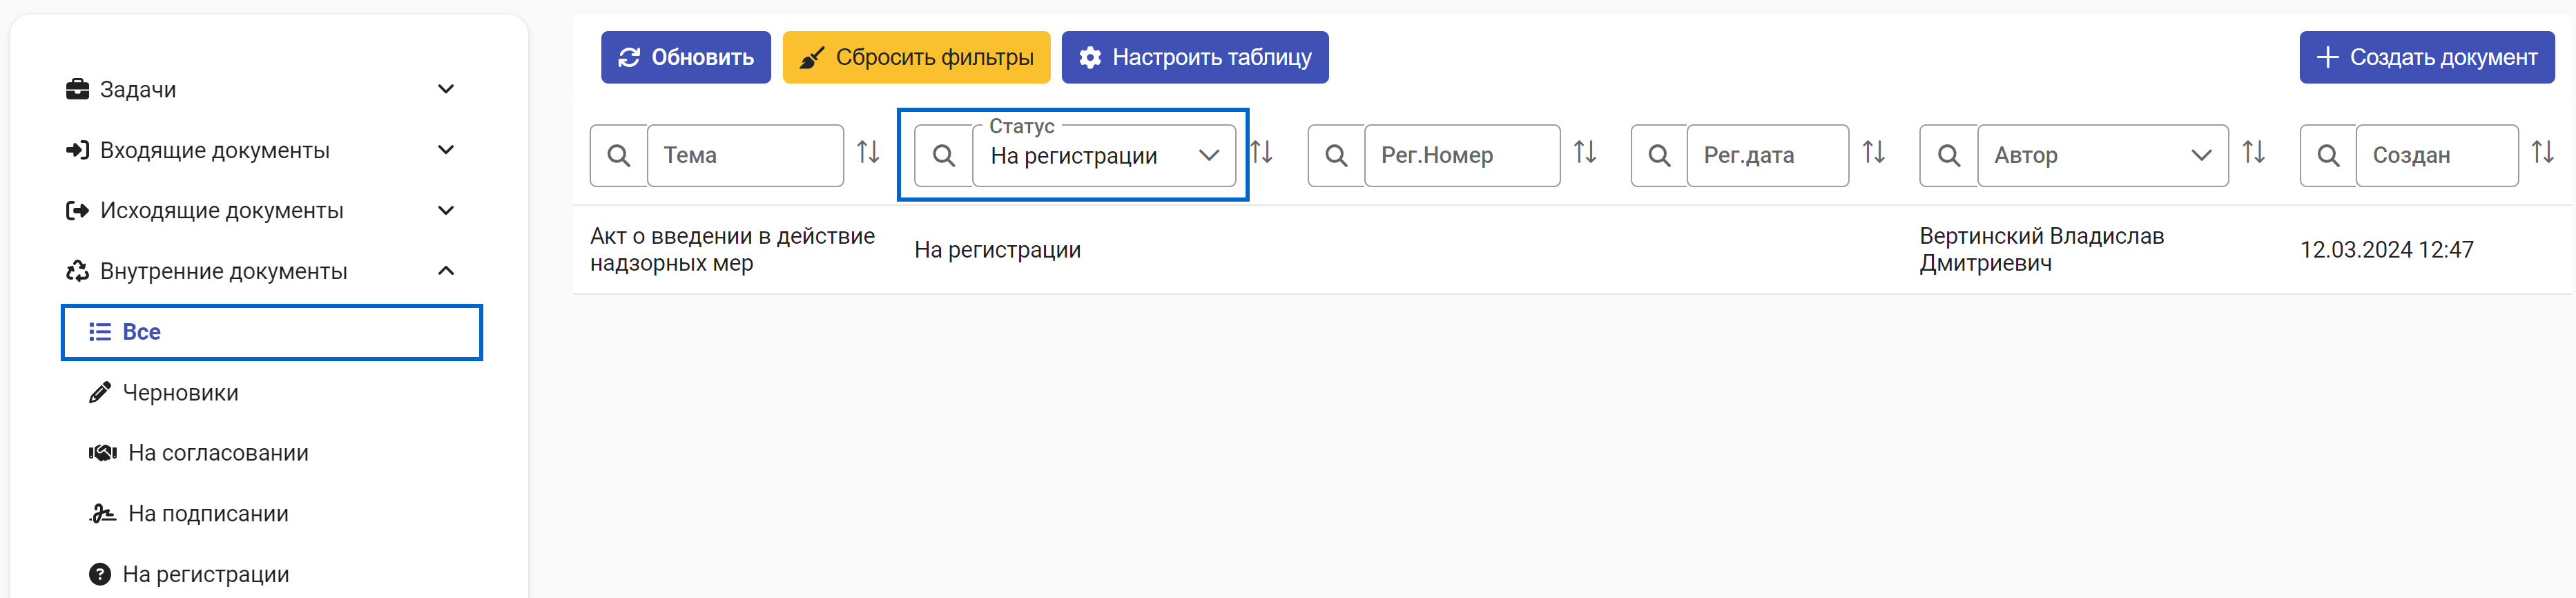Click search icon beside Тема field
This screenshot has height=598, width=2576.
click(619, 155)
